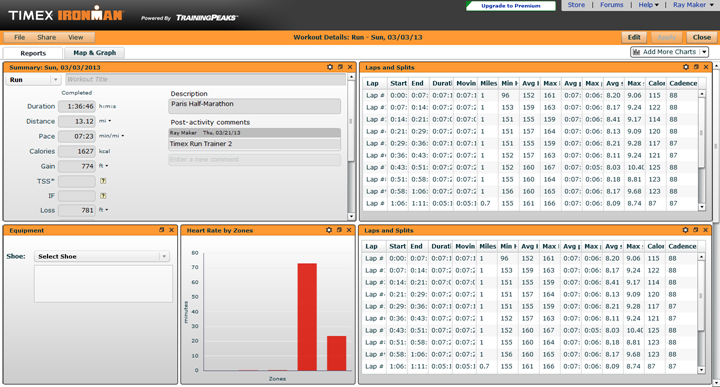Click the TrainingPeaks logo

[x=206, y=18]
